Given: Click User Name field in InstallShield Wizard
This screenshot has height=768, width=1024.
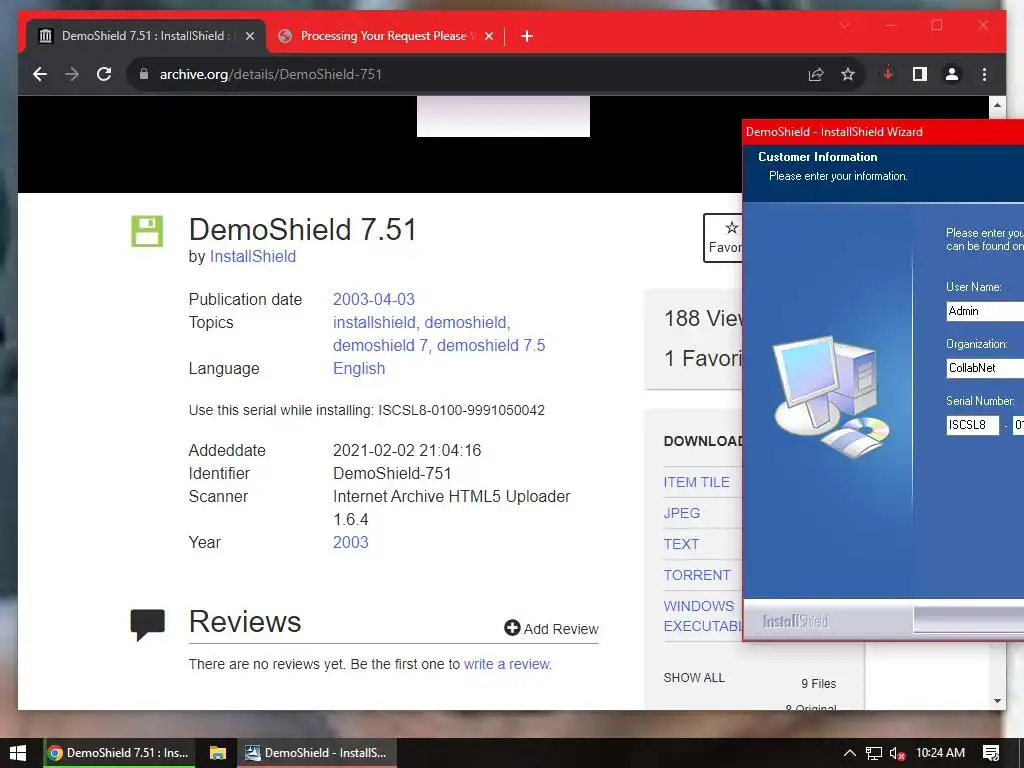Looking at the screenshot, I should (985, 312).
